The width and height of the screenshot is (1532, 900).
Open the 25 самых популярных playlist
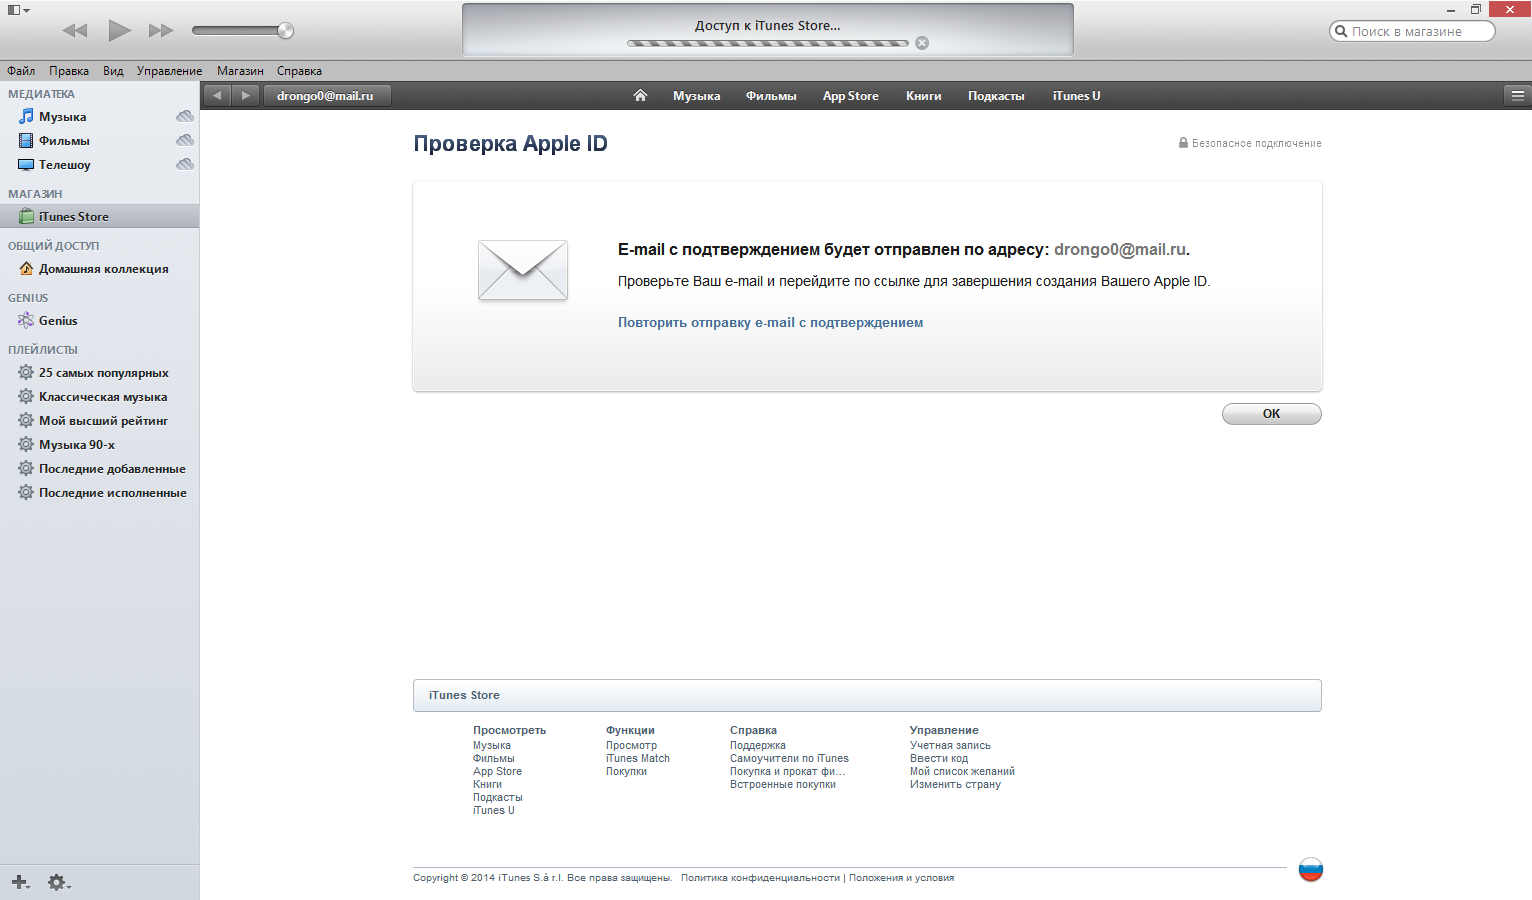click(103, 373)
